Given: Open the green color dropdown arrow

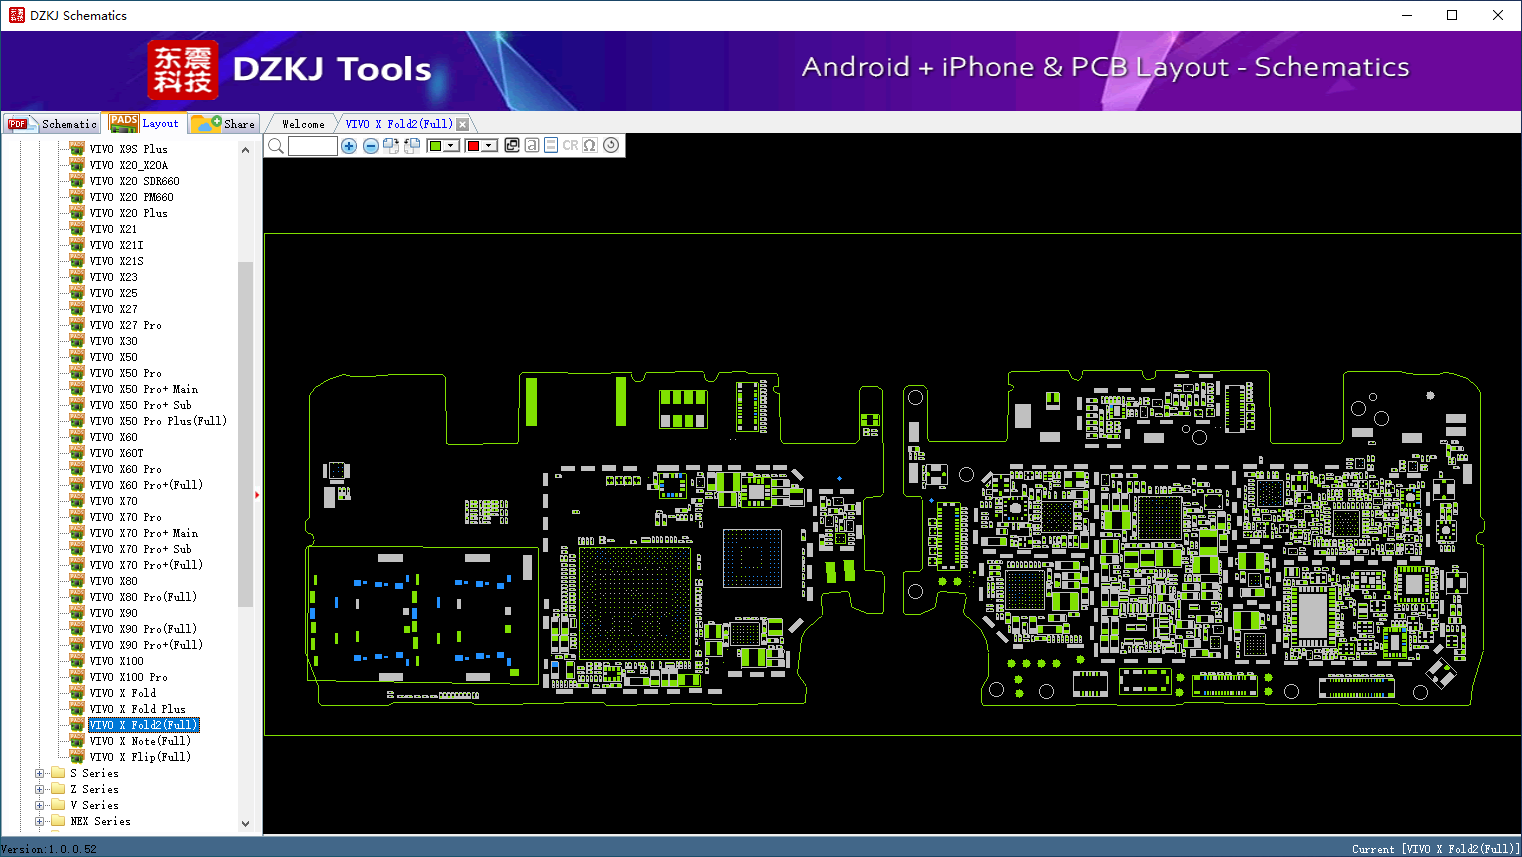Looking at the screenshot, I should pyautogui.click(x=452, y=146).
